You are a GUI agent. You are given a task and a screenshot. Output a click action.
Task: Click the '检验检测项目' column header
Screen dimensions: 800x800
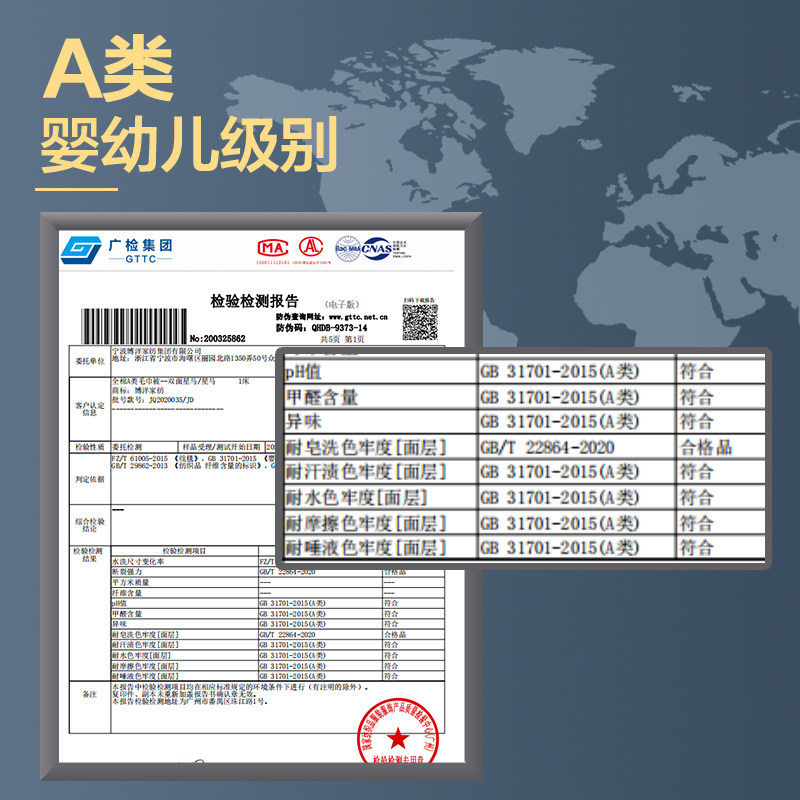[x=184, y=551]
